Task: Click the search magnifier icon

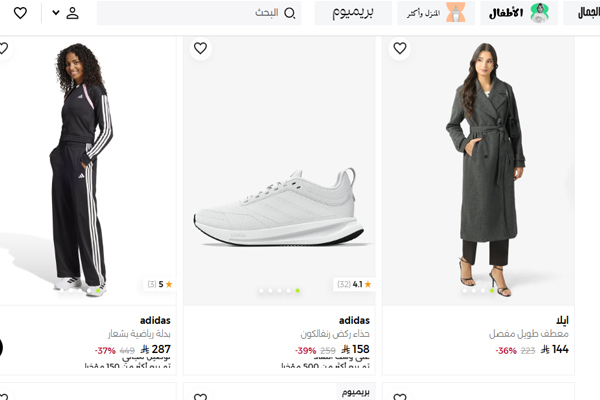Action: [x=290, y=13]
